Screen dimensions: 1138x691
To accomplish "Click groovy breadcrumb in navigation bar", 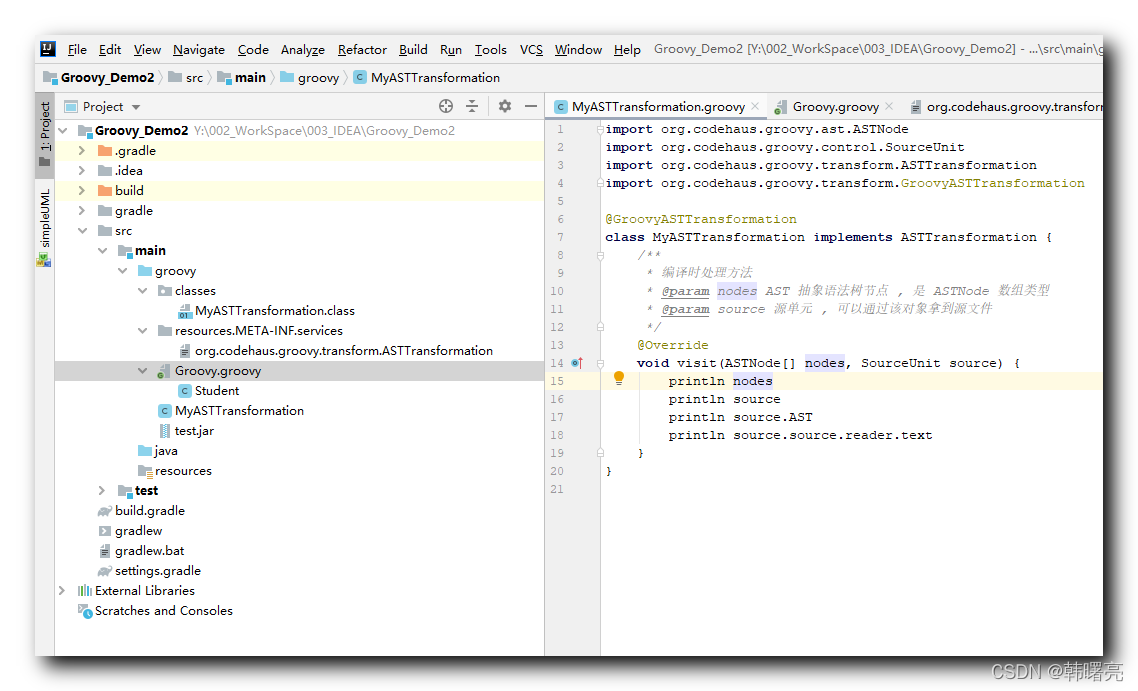I will [310, 78].
